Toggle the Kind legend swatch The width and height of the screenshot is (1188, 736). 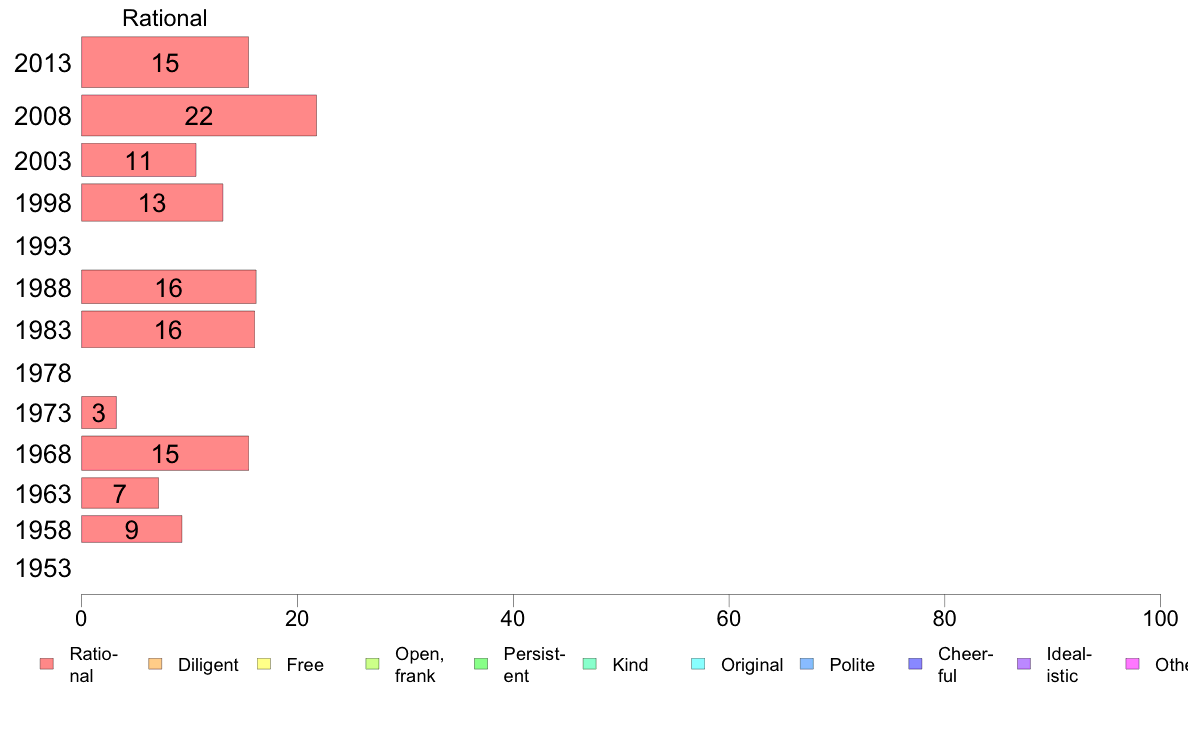589,664
